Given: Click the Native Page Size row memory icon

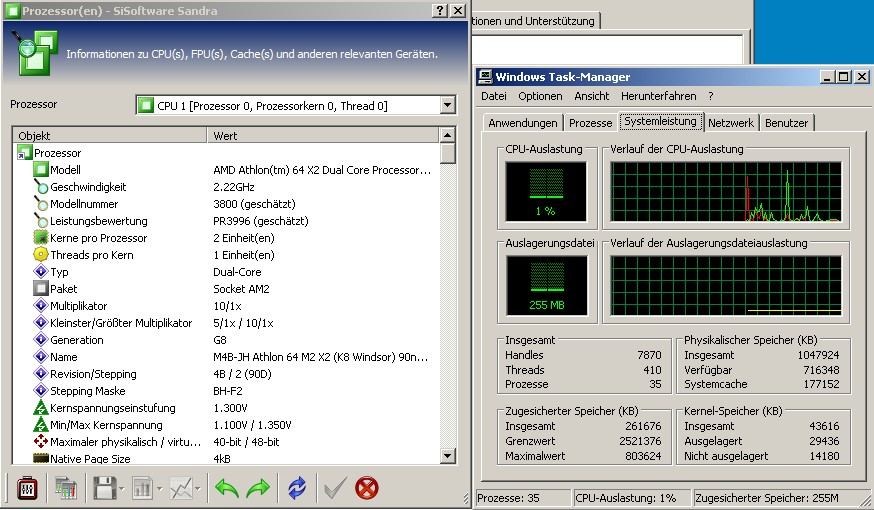Looking at the screenshot, I should point(41,458).
